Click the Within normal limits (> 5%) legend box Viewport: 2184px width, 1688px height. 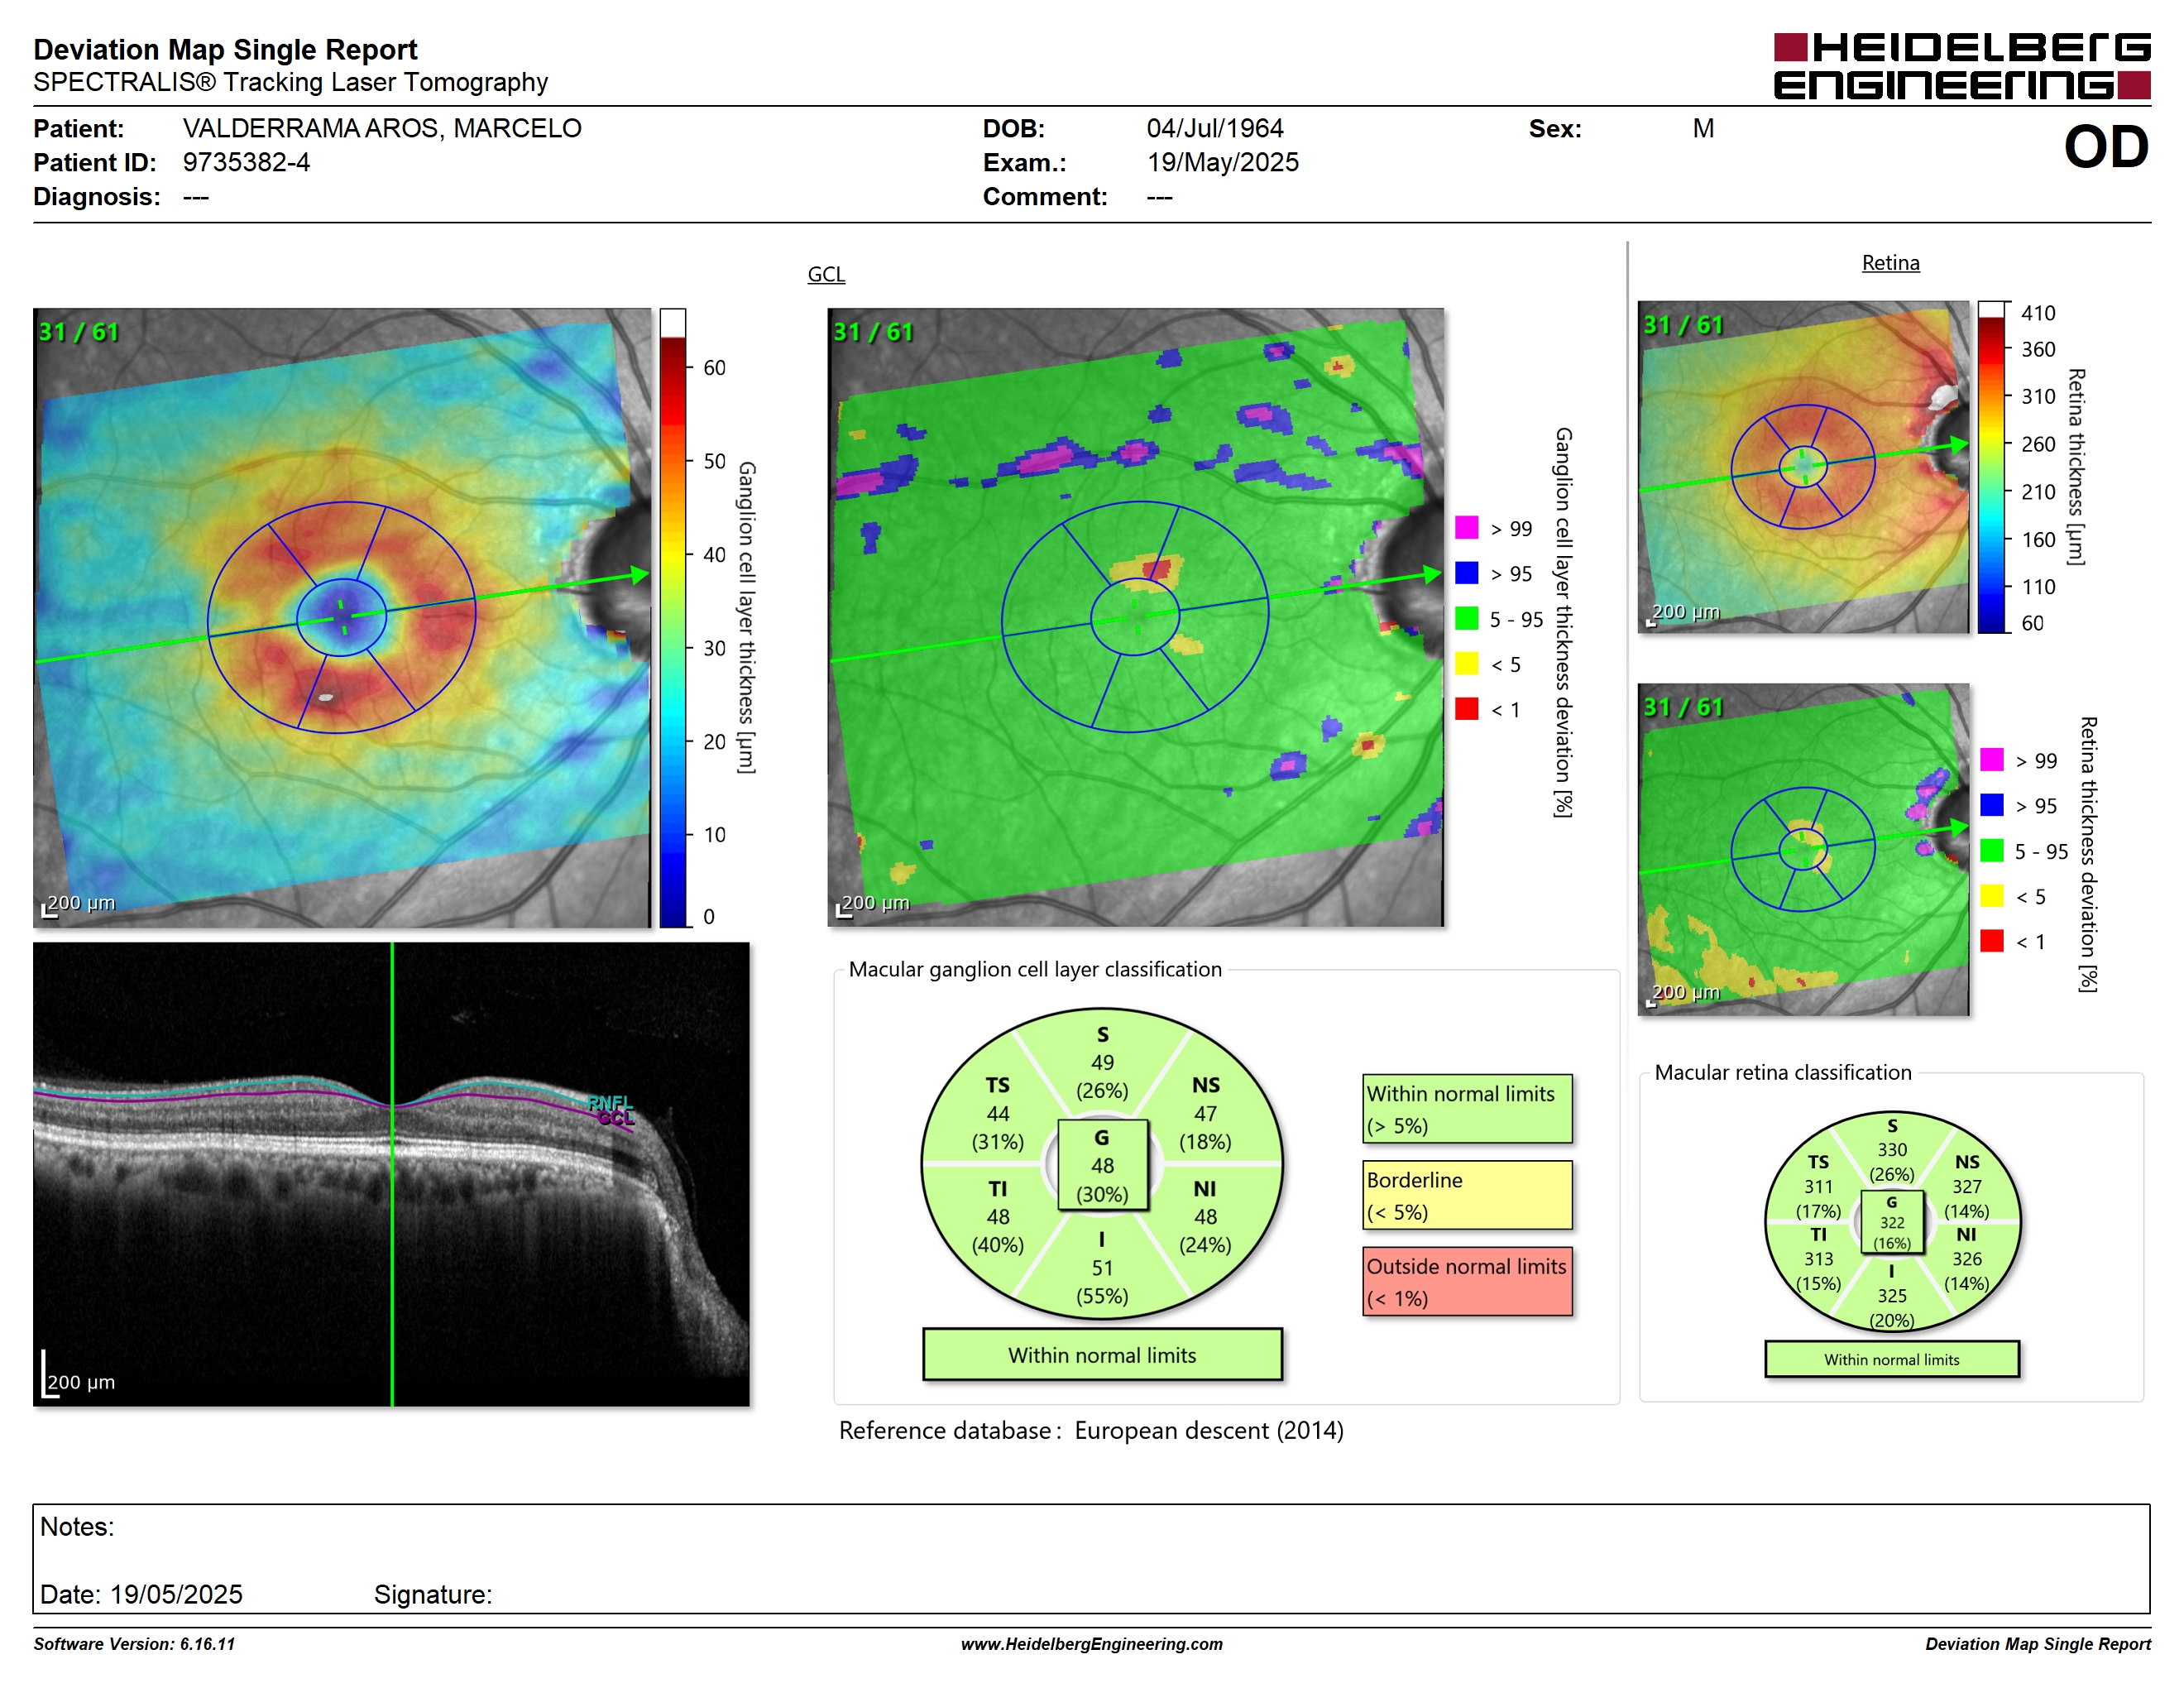(x=1467, y=1109)
